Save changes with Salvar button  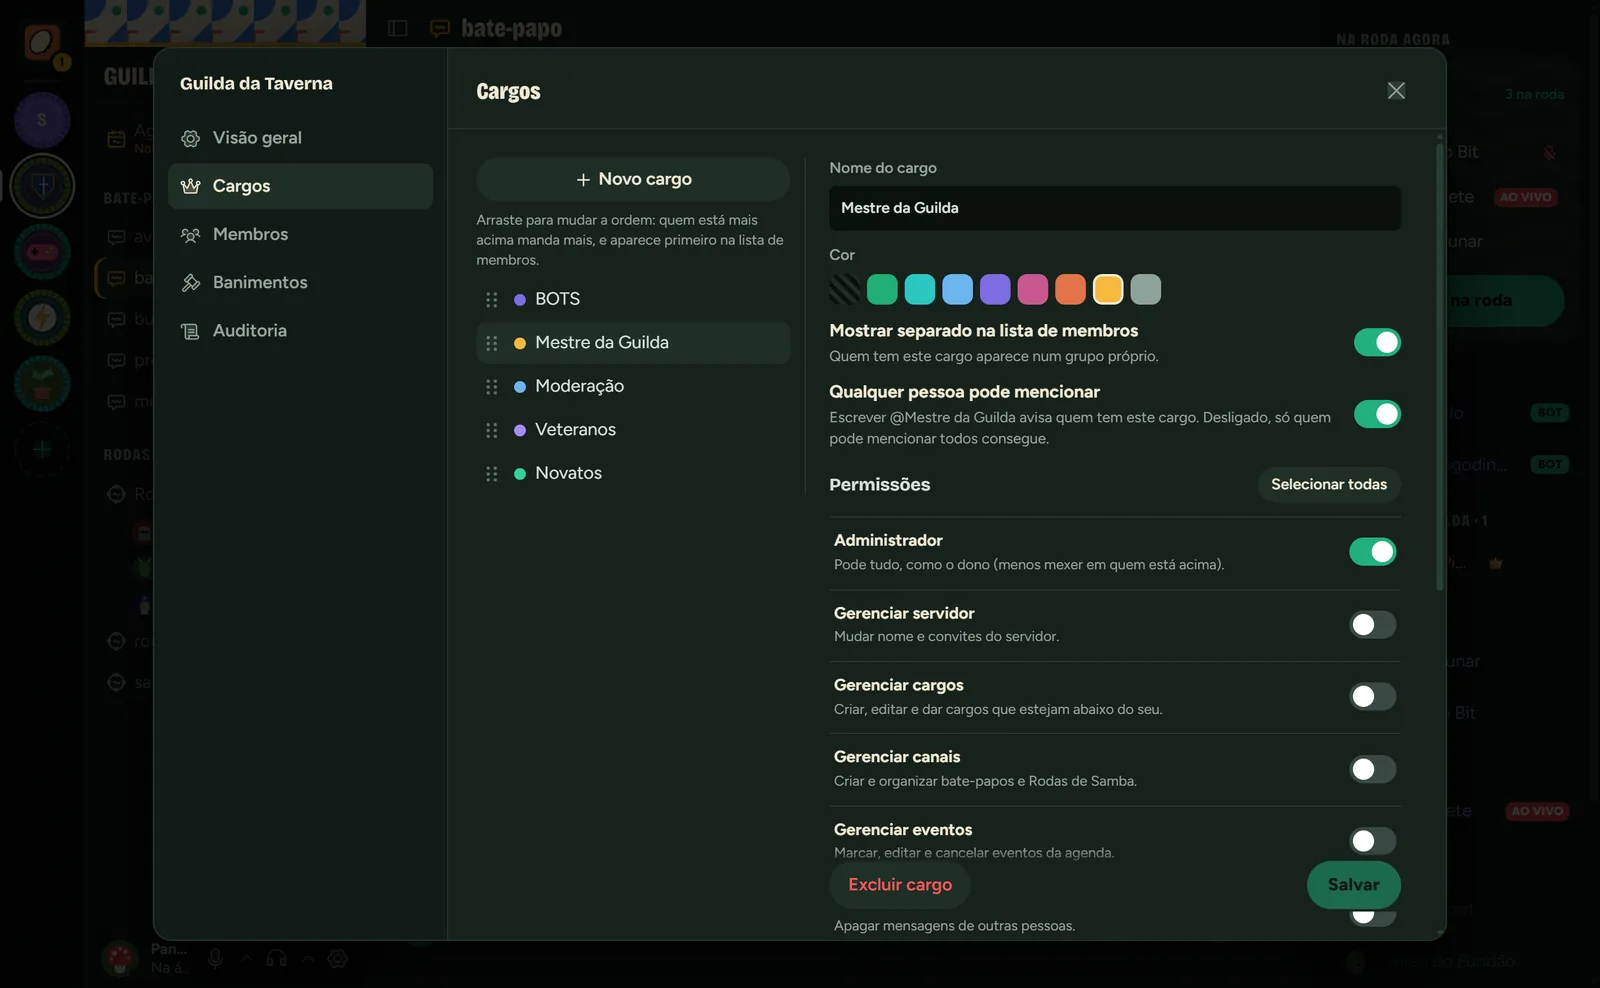click(1353, 885)
